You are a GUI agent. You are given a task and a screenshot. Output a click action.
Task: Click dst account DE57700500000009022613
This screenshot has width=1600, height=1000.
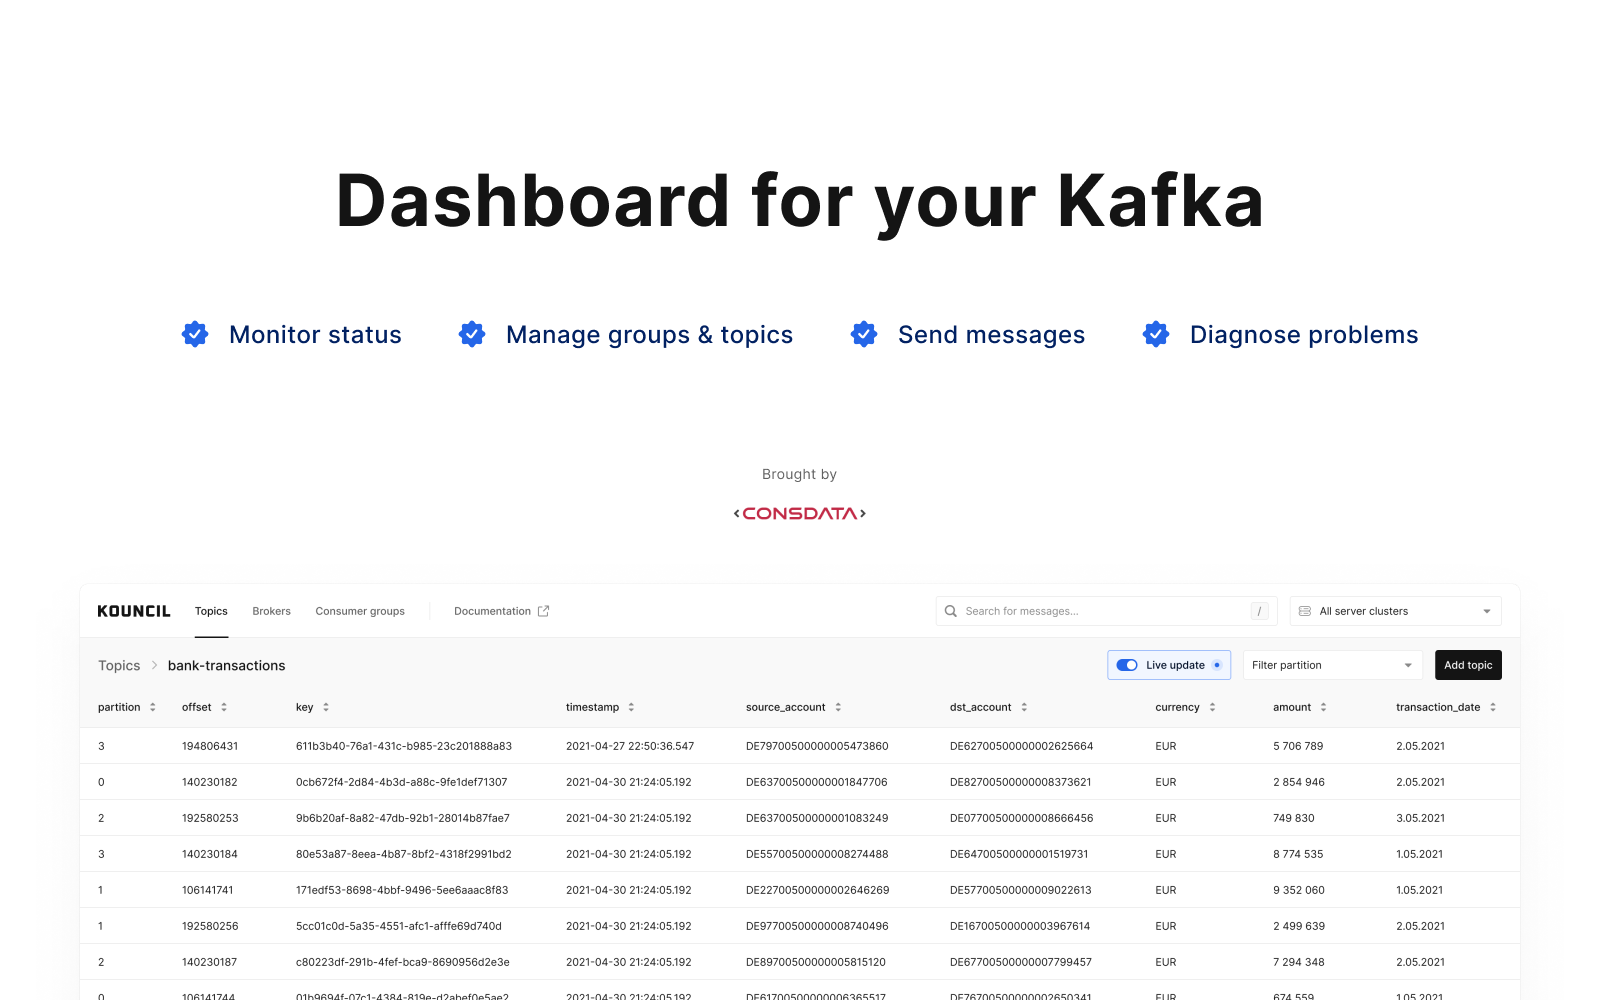[x=1021, y=890]
